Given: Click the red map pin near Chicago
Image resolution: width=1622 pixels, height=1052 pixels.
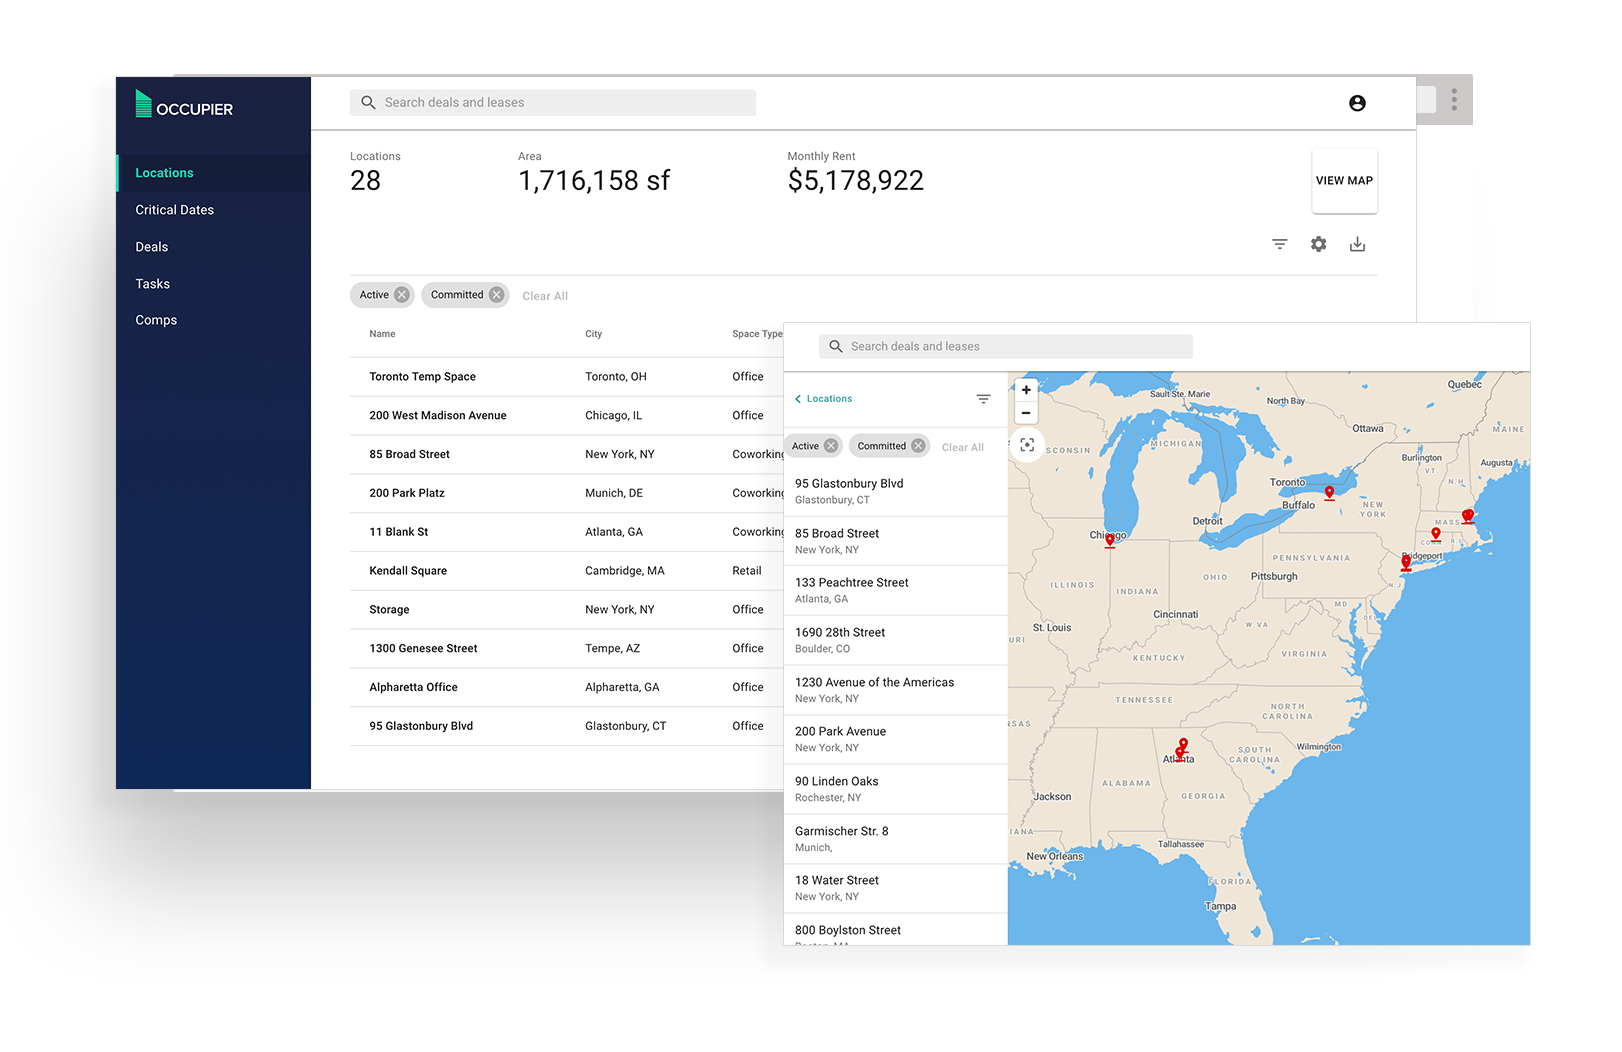Looking at the screenshot, I should pos(1109,541).
